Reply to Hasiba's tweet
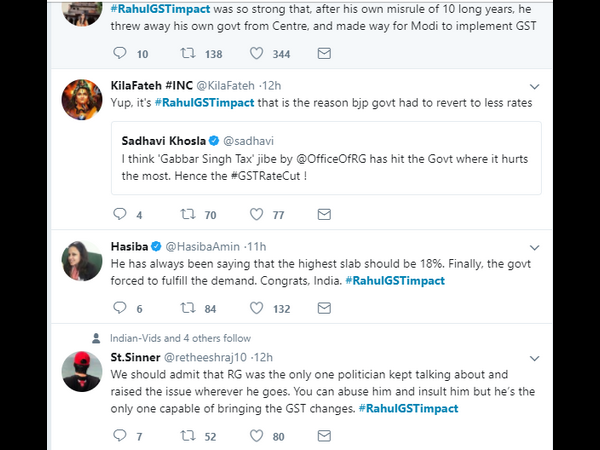Image resolution: width=600 pixels, height=450 pixels. tap(120, 309)
